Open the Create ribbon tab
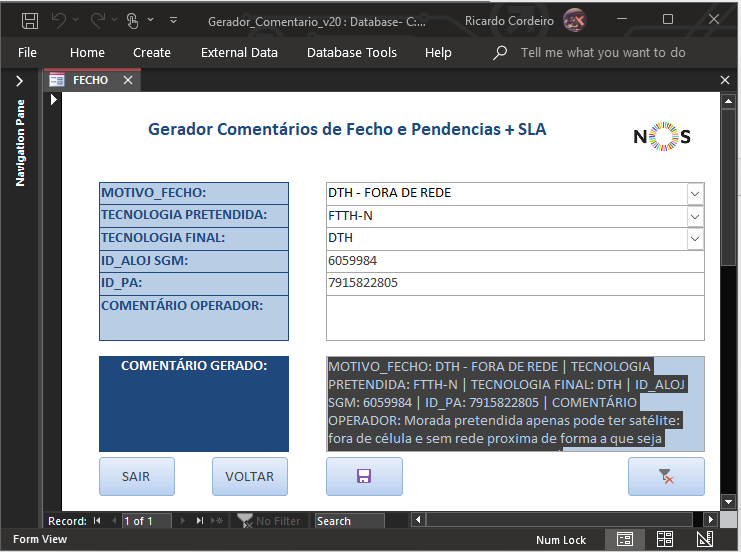Viewport: 741px width, 552px height. (152, 52)
